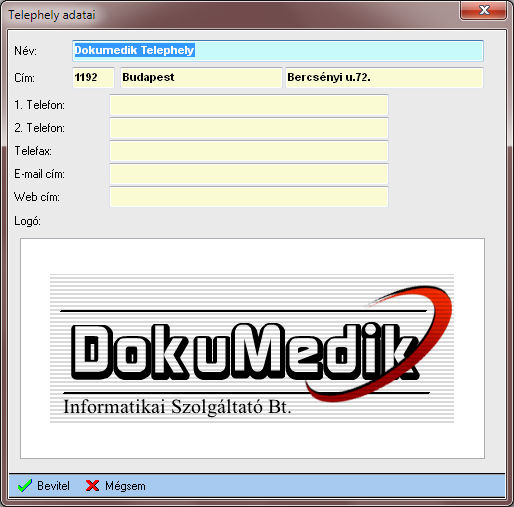
Task: Click the E-mail cím: label
Action: point(39,174)
